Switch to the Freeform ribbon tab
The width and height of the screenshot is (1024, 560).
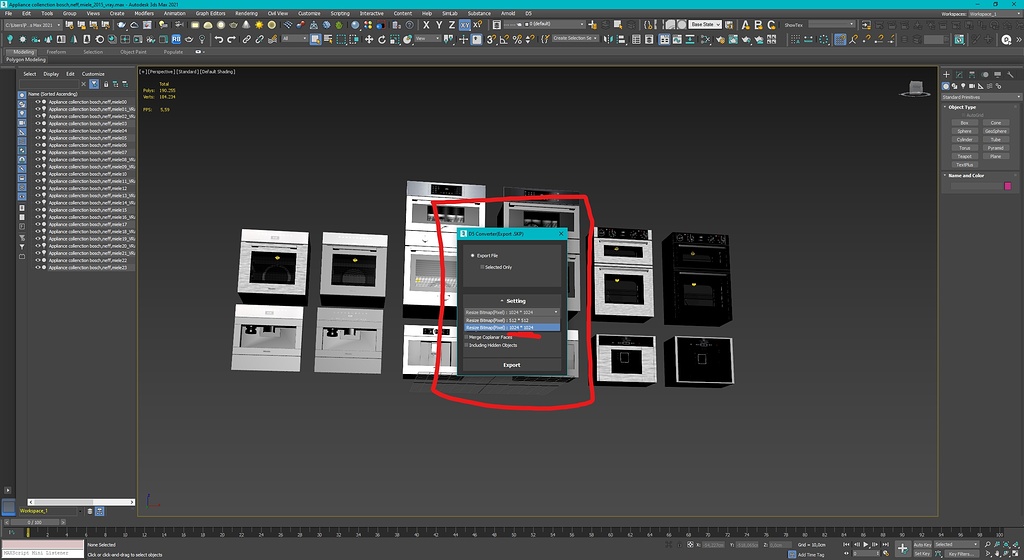click(x=56, y=52)
